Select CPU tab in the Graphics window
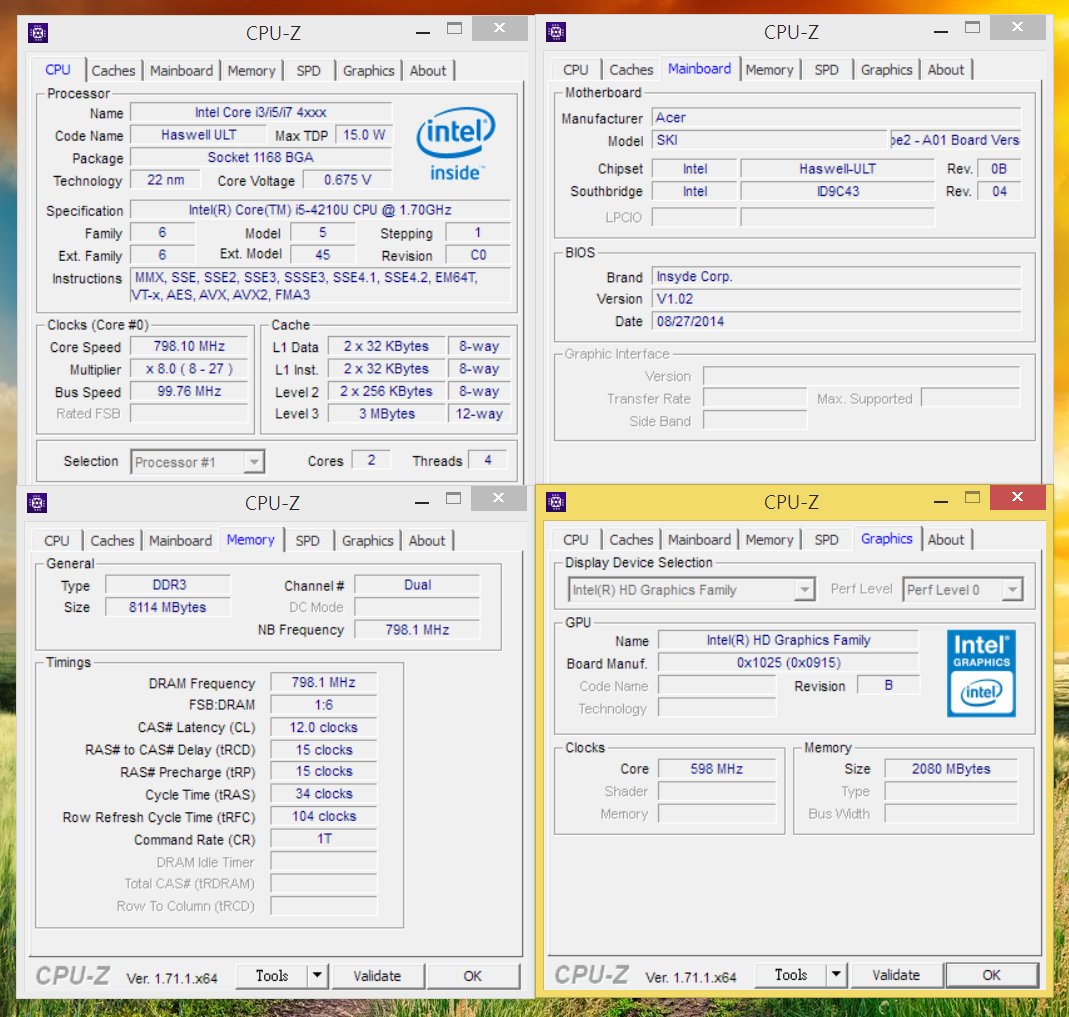1069x1017 pixels. 575,540
